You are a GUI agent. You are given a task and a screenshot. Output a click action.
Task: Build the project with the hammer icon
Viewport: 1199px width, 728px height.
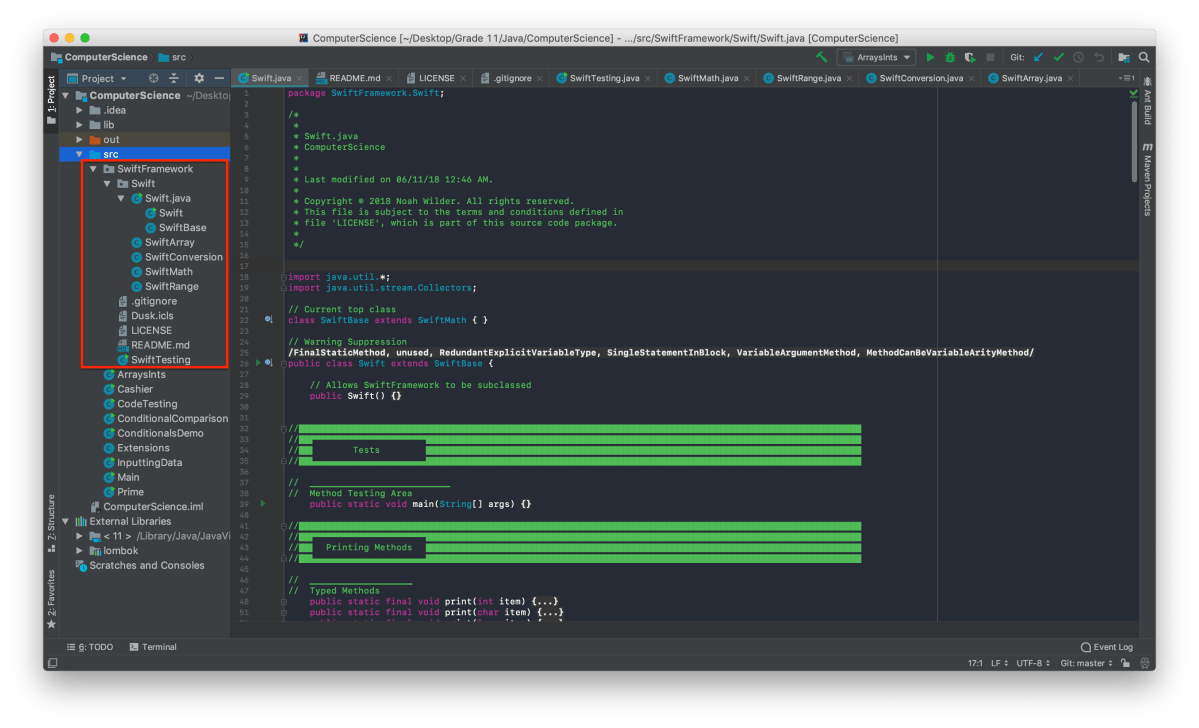[x=821, y=57]
